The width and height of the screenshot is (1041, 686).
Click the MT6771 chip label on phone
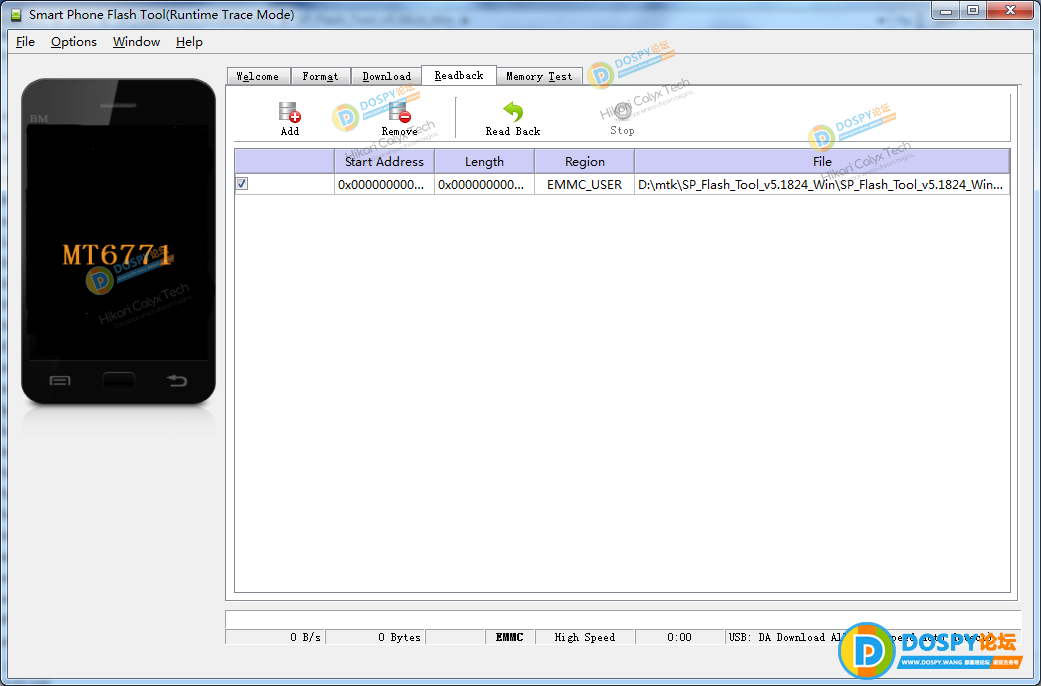pos(118,255)
